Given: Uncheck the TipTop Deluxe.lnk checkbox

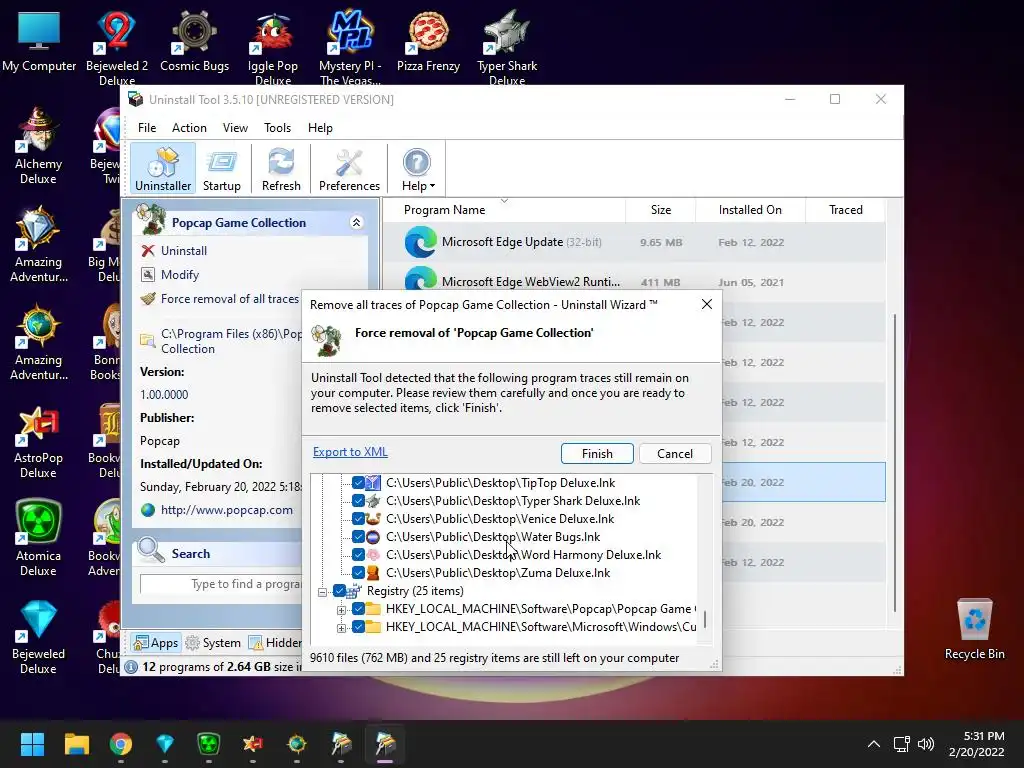Looking at the screenshot, I should 358,483.
